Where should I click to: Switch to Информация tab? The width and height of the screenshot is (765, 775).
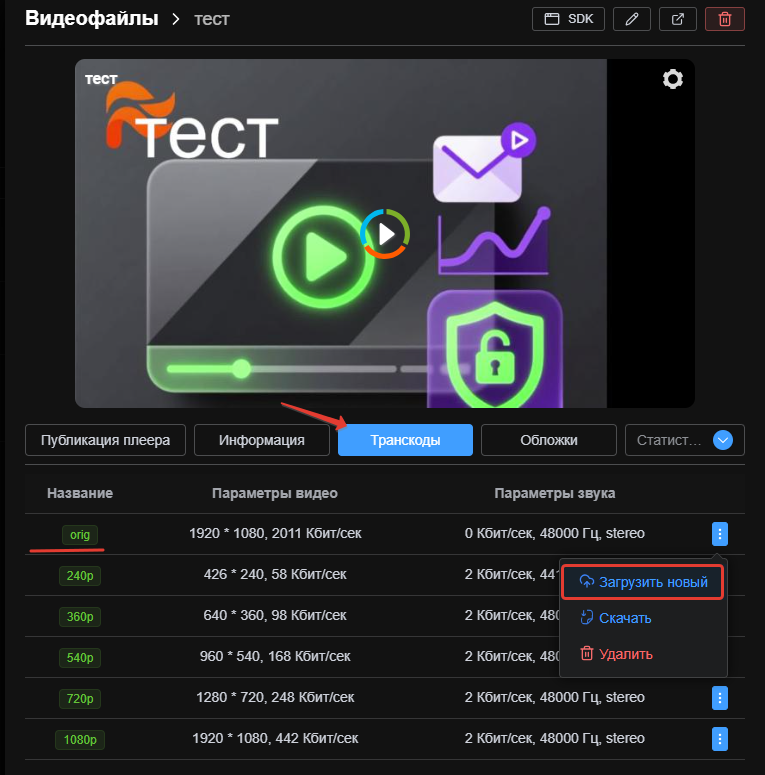261,440
